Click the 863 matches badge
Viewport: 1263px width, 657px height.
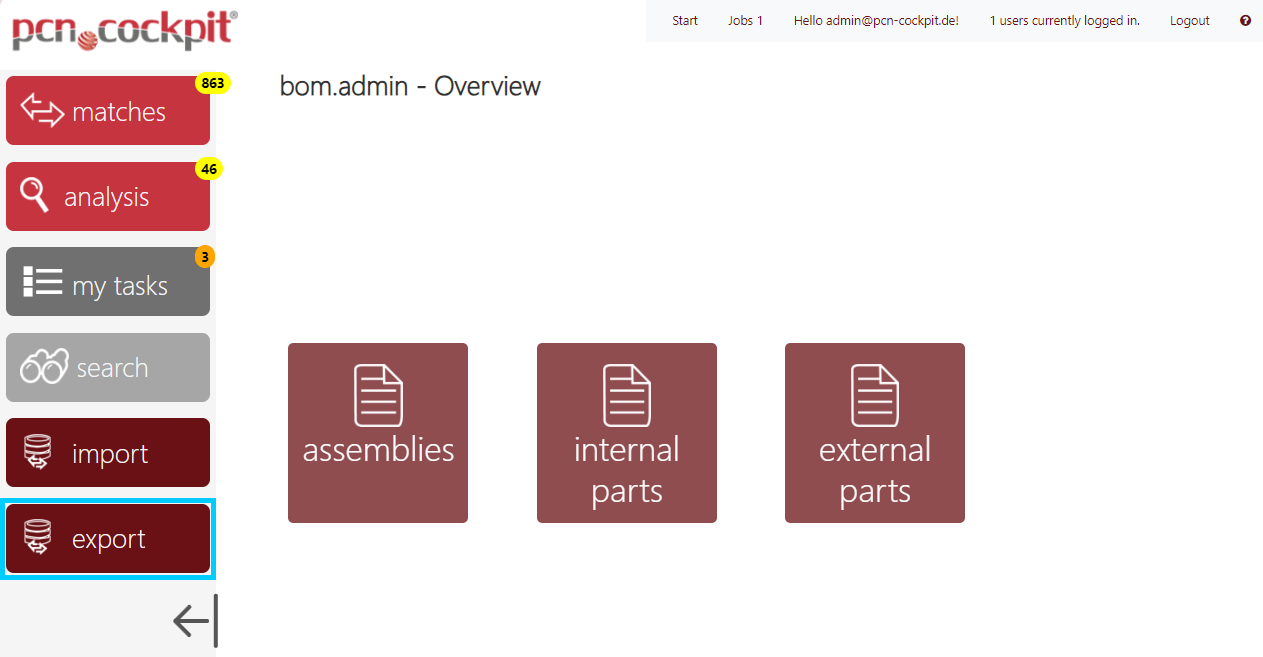pyautogui.click(x=212, y=83)
